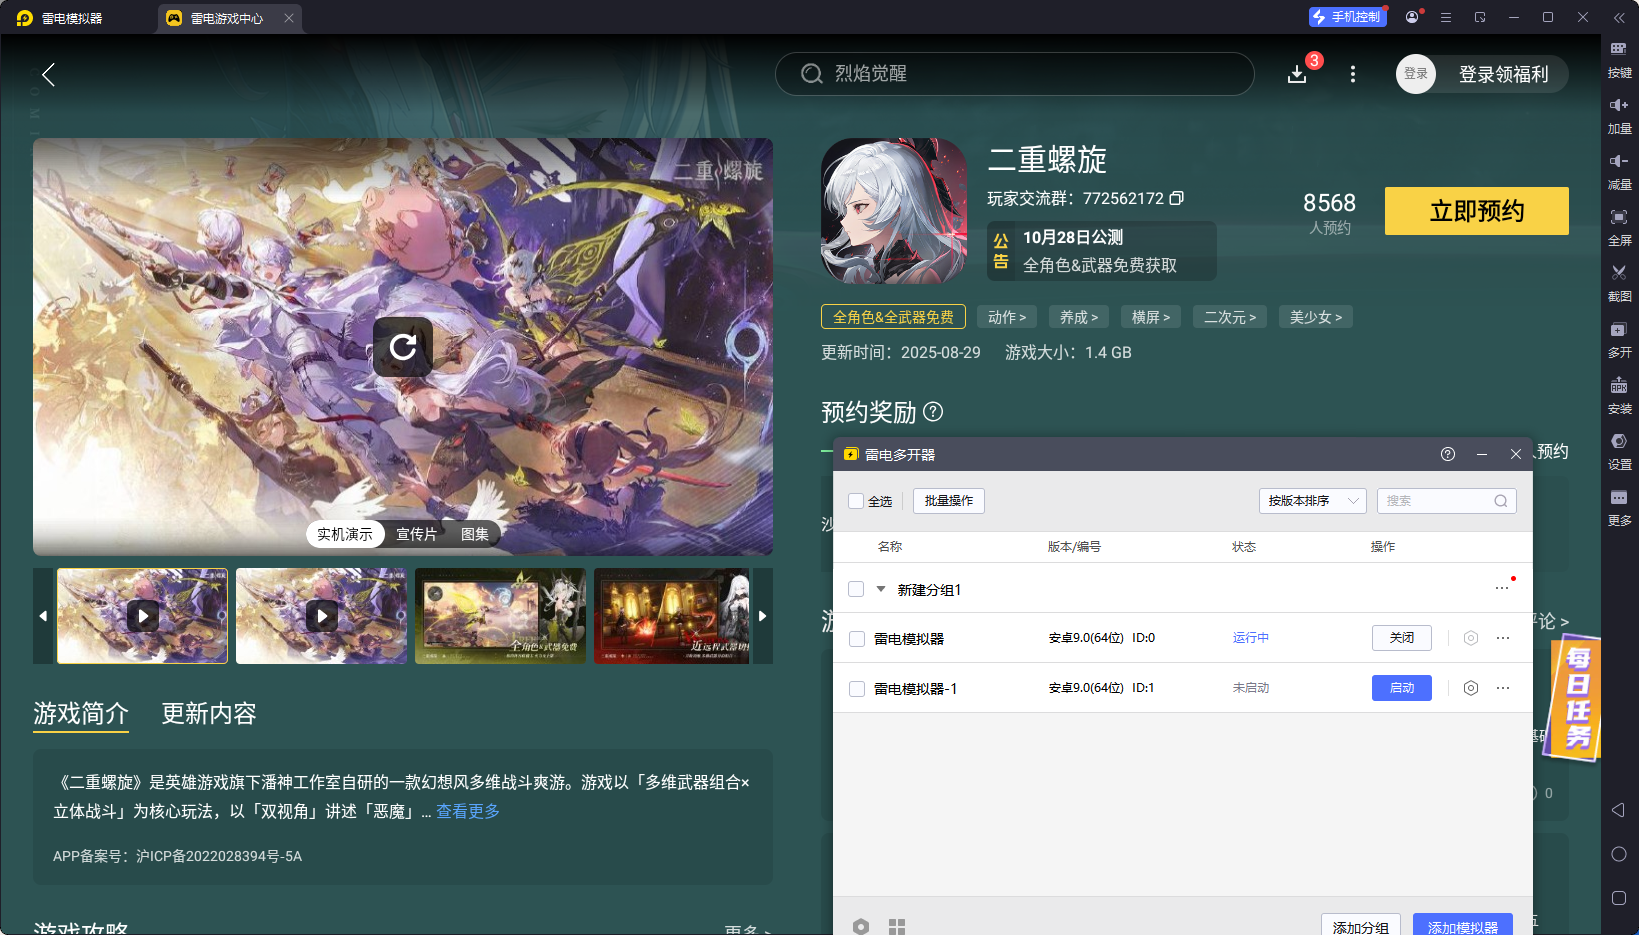Show previous thumbnails with left arrow
The image size is (1639, 935).
coord(43,616)
